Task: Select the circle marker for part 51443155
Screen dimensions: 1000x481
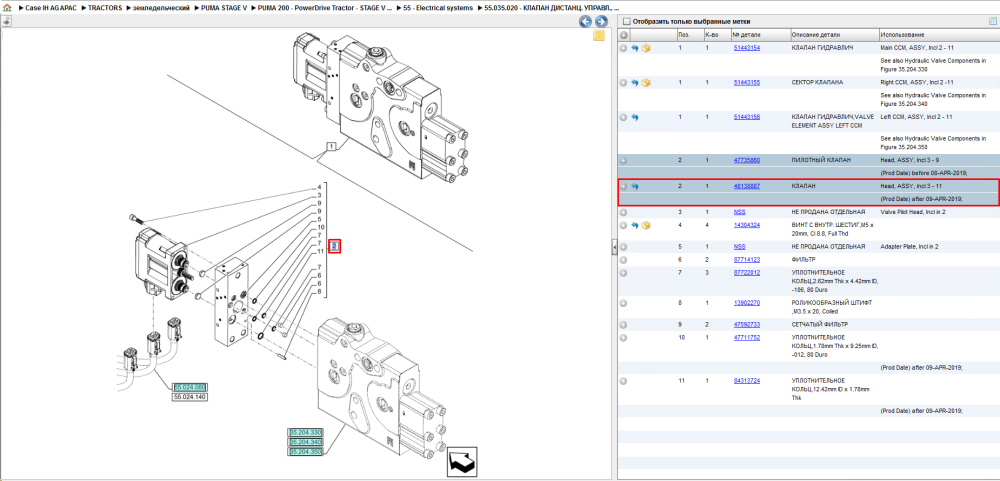Action: pos(624,82)
